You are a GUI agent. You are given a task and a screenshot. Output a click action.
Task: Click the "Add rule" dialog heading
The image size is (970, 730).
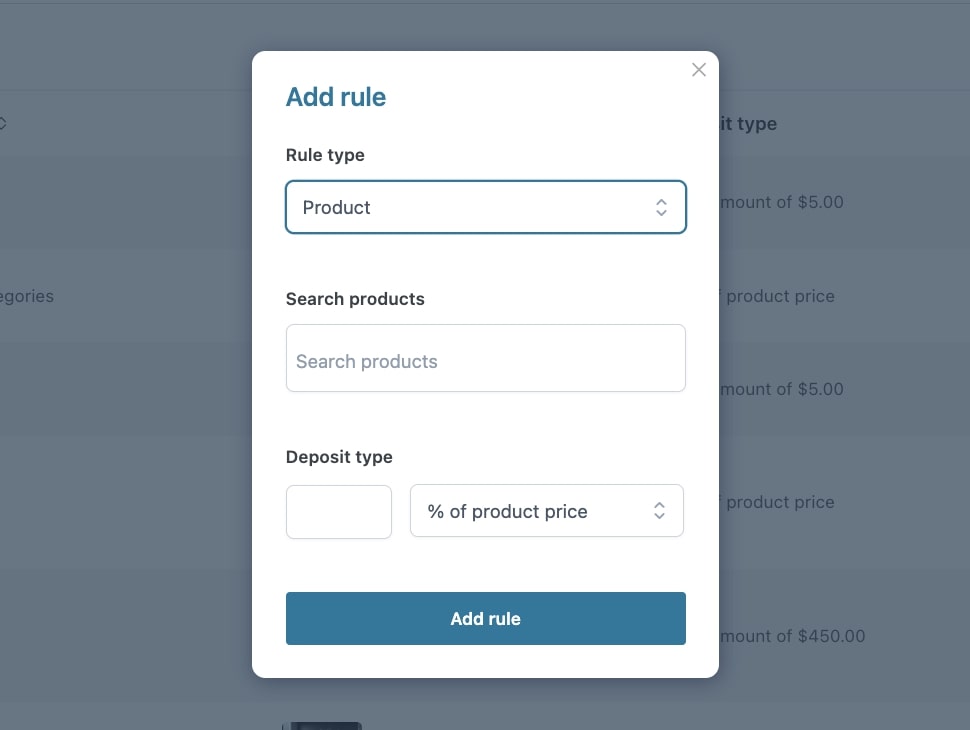(336, 97)
